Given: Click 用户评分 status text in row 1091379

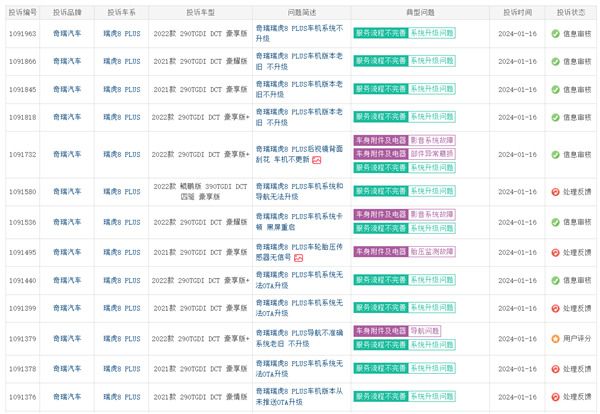Looking at the screenshot, I should (x=577, y=339).
